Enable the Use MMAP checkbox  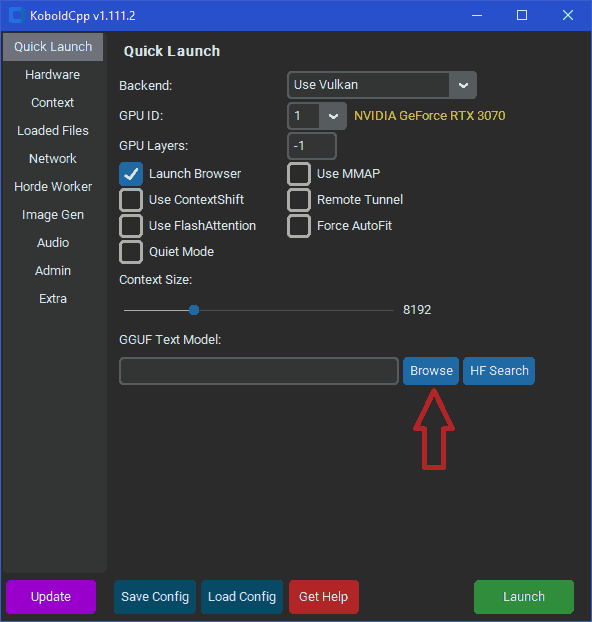[x=299, y=174]
